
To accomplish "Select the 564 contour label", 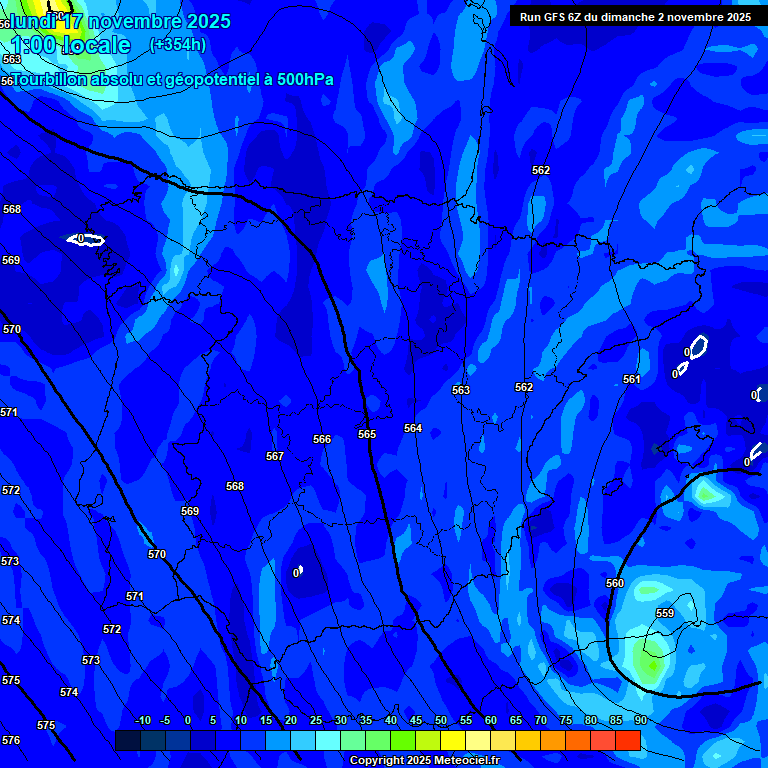I will pyautogui.click(x=413, y=428).
